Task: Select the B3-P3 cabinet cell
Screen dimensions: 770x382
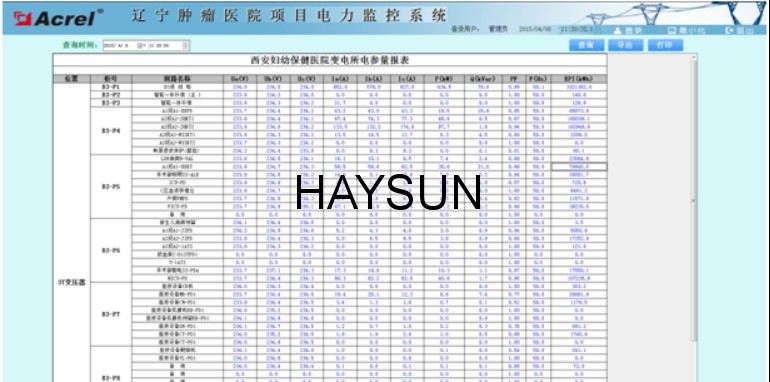Action: coord(111,103)
